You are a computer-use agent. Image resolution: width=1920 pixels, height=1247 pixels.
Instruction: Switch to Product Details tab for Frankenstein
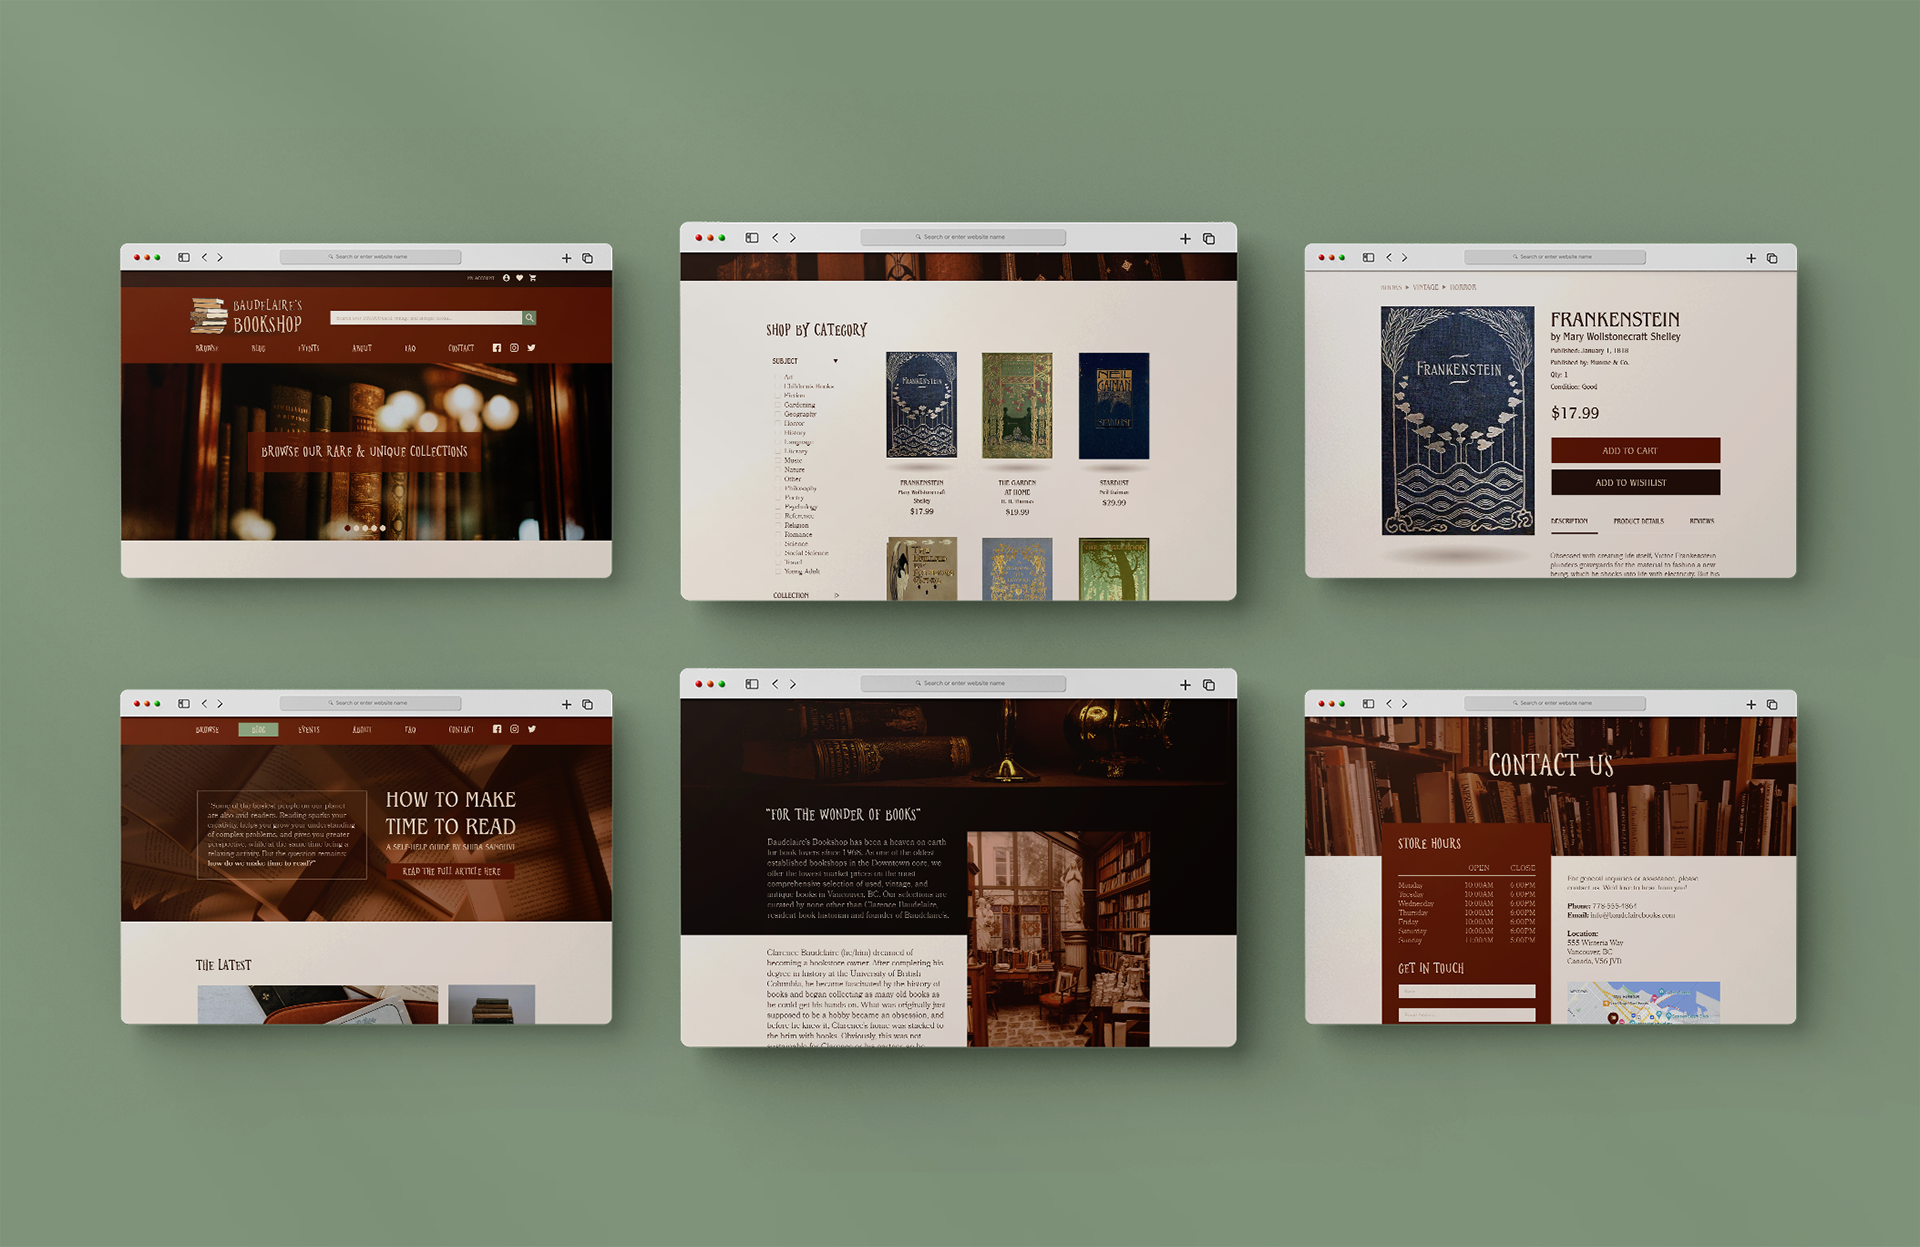point(1638,521)
